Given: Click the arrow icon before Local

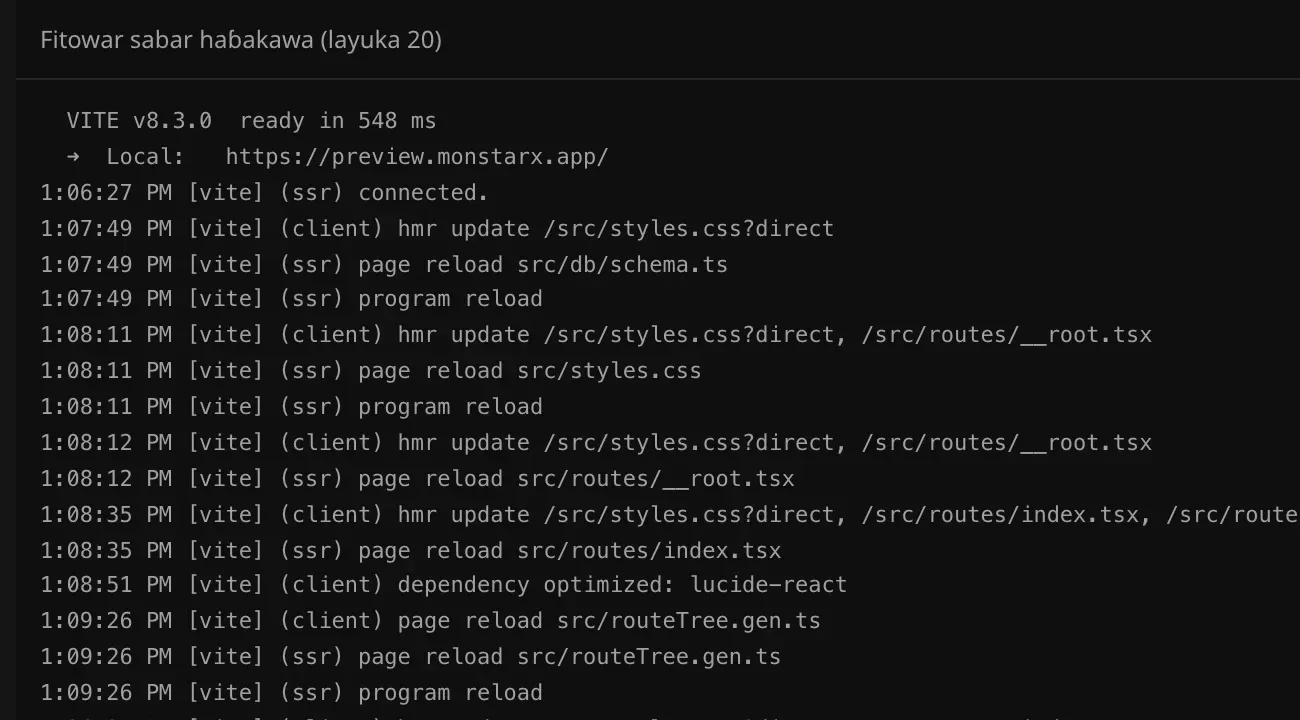Looking at the screenshot, I should pos(73,157).
